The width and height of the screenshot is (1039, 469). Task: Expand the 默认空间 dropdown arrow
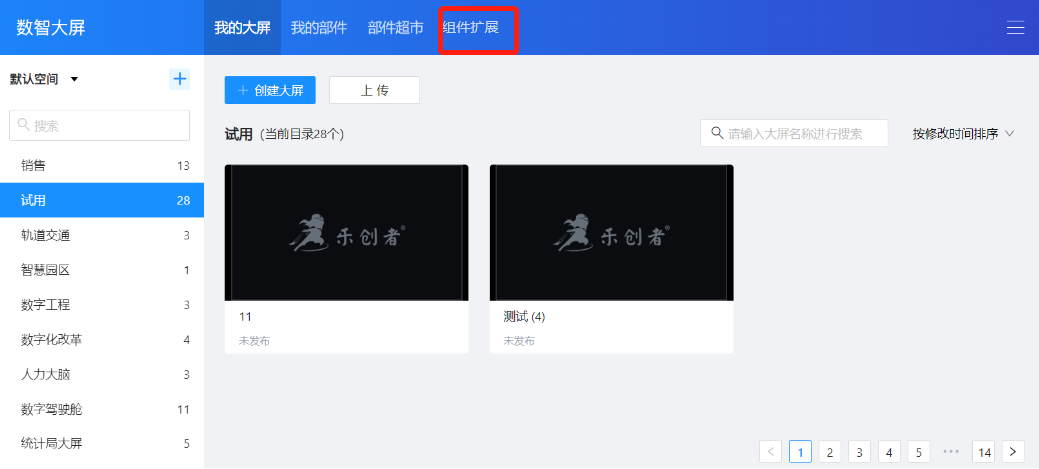click(74, 79)
